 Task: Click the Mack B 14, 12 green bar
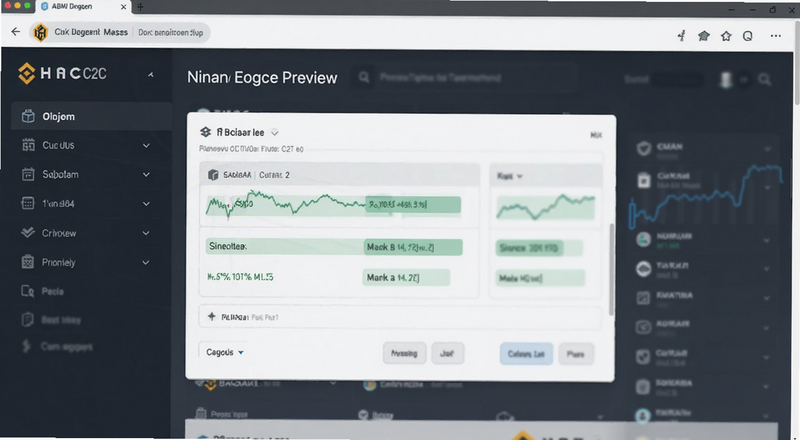point(413,247)
